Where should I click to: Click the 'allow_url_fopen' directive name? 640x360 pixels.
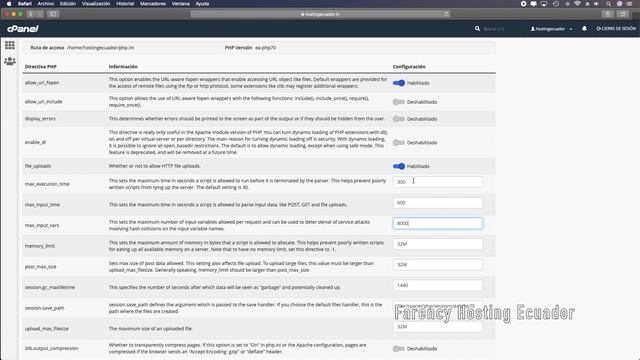click(x=42, y=83)
